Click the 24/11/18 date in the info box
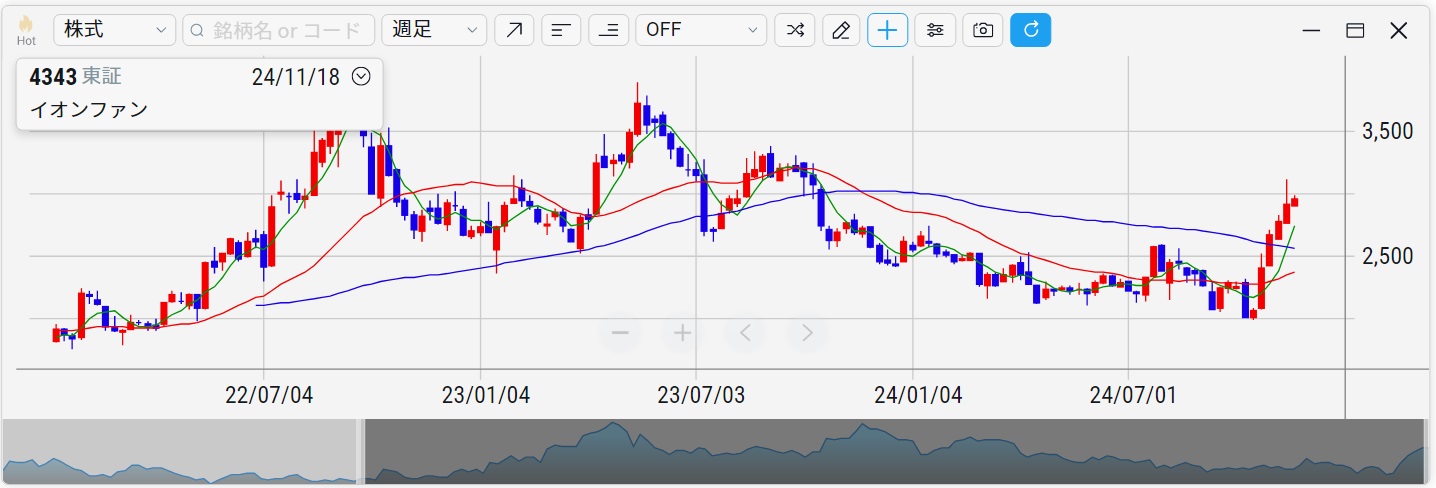 tap(296, 77)
